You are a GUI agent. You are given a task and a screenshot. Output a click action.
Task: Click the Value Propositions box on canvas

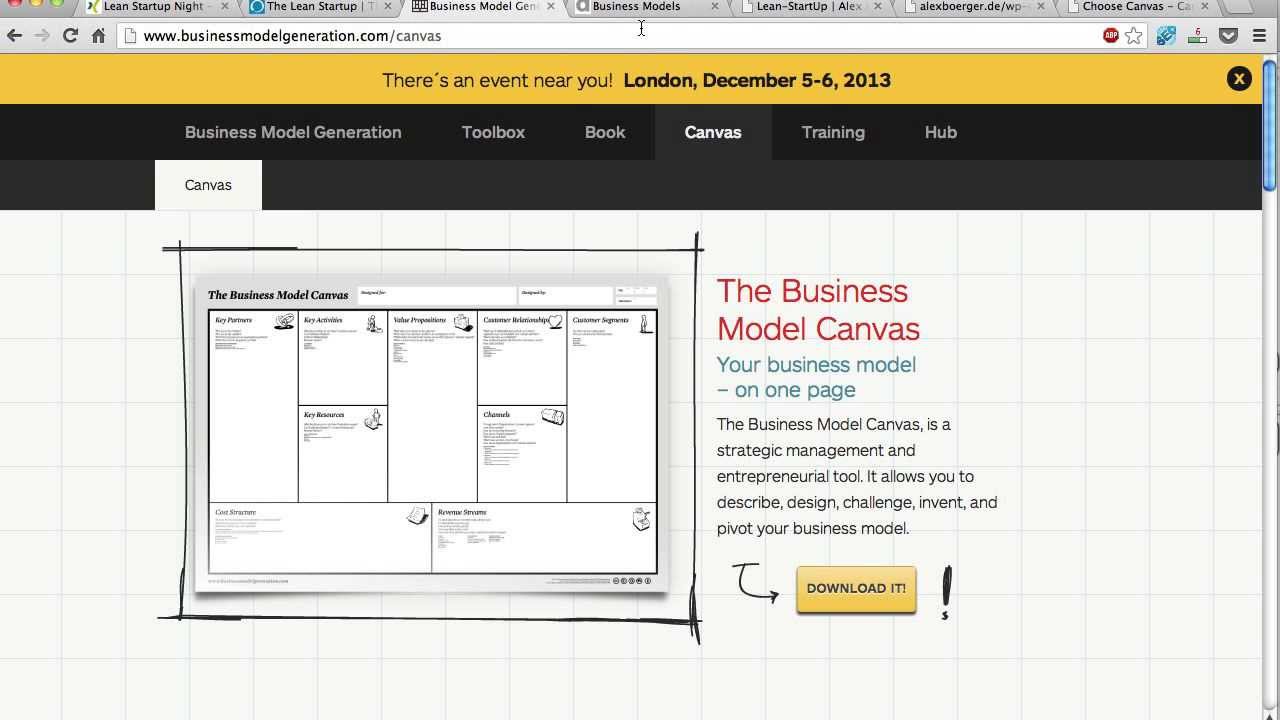point(432,406)
